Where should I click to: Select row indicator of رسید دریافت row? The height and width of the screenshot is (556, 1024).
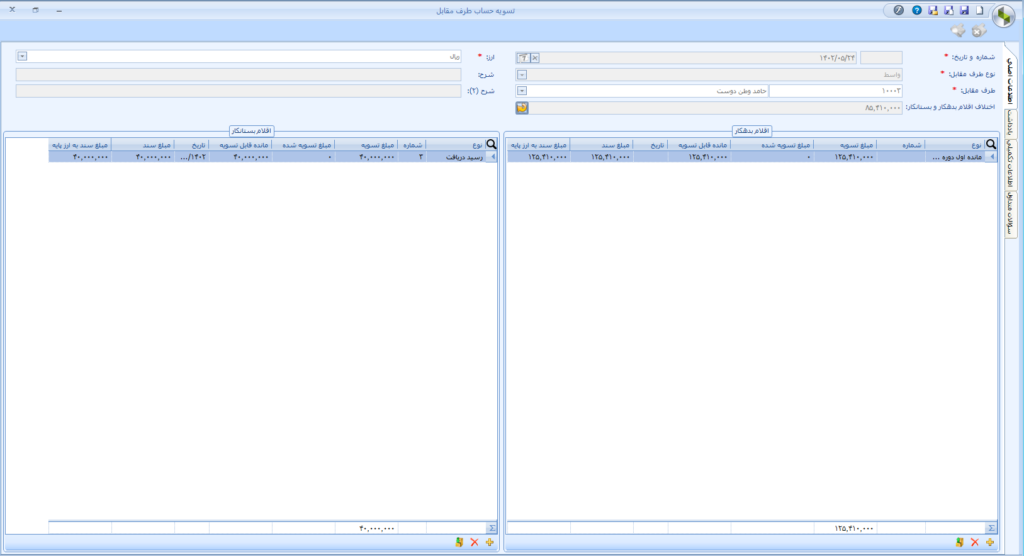[x=492, y=157]
